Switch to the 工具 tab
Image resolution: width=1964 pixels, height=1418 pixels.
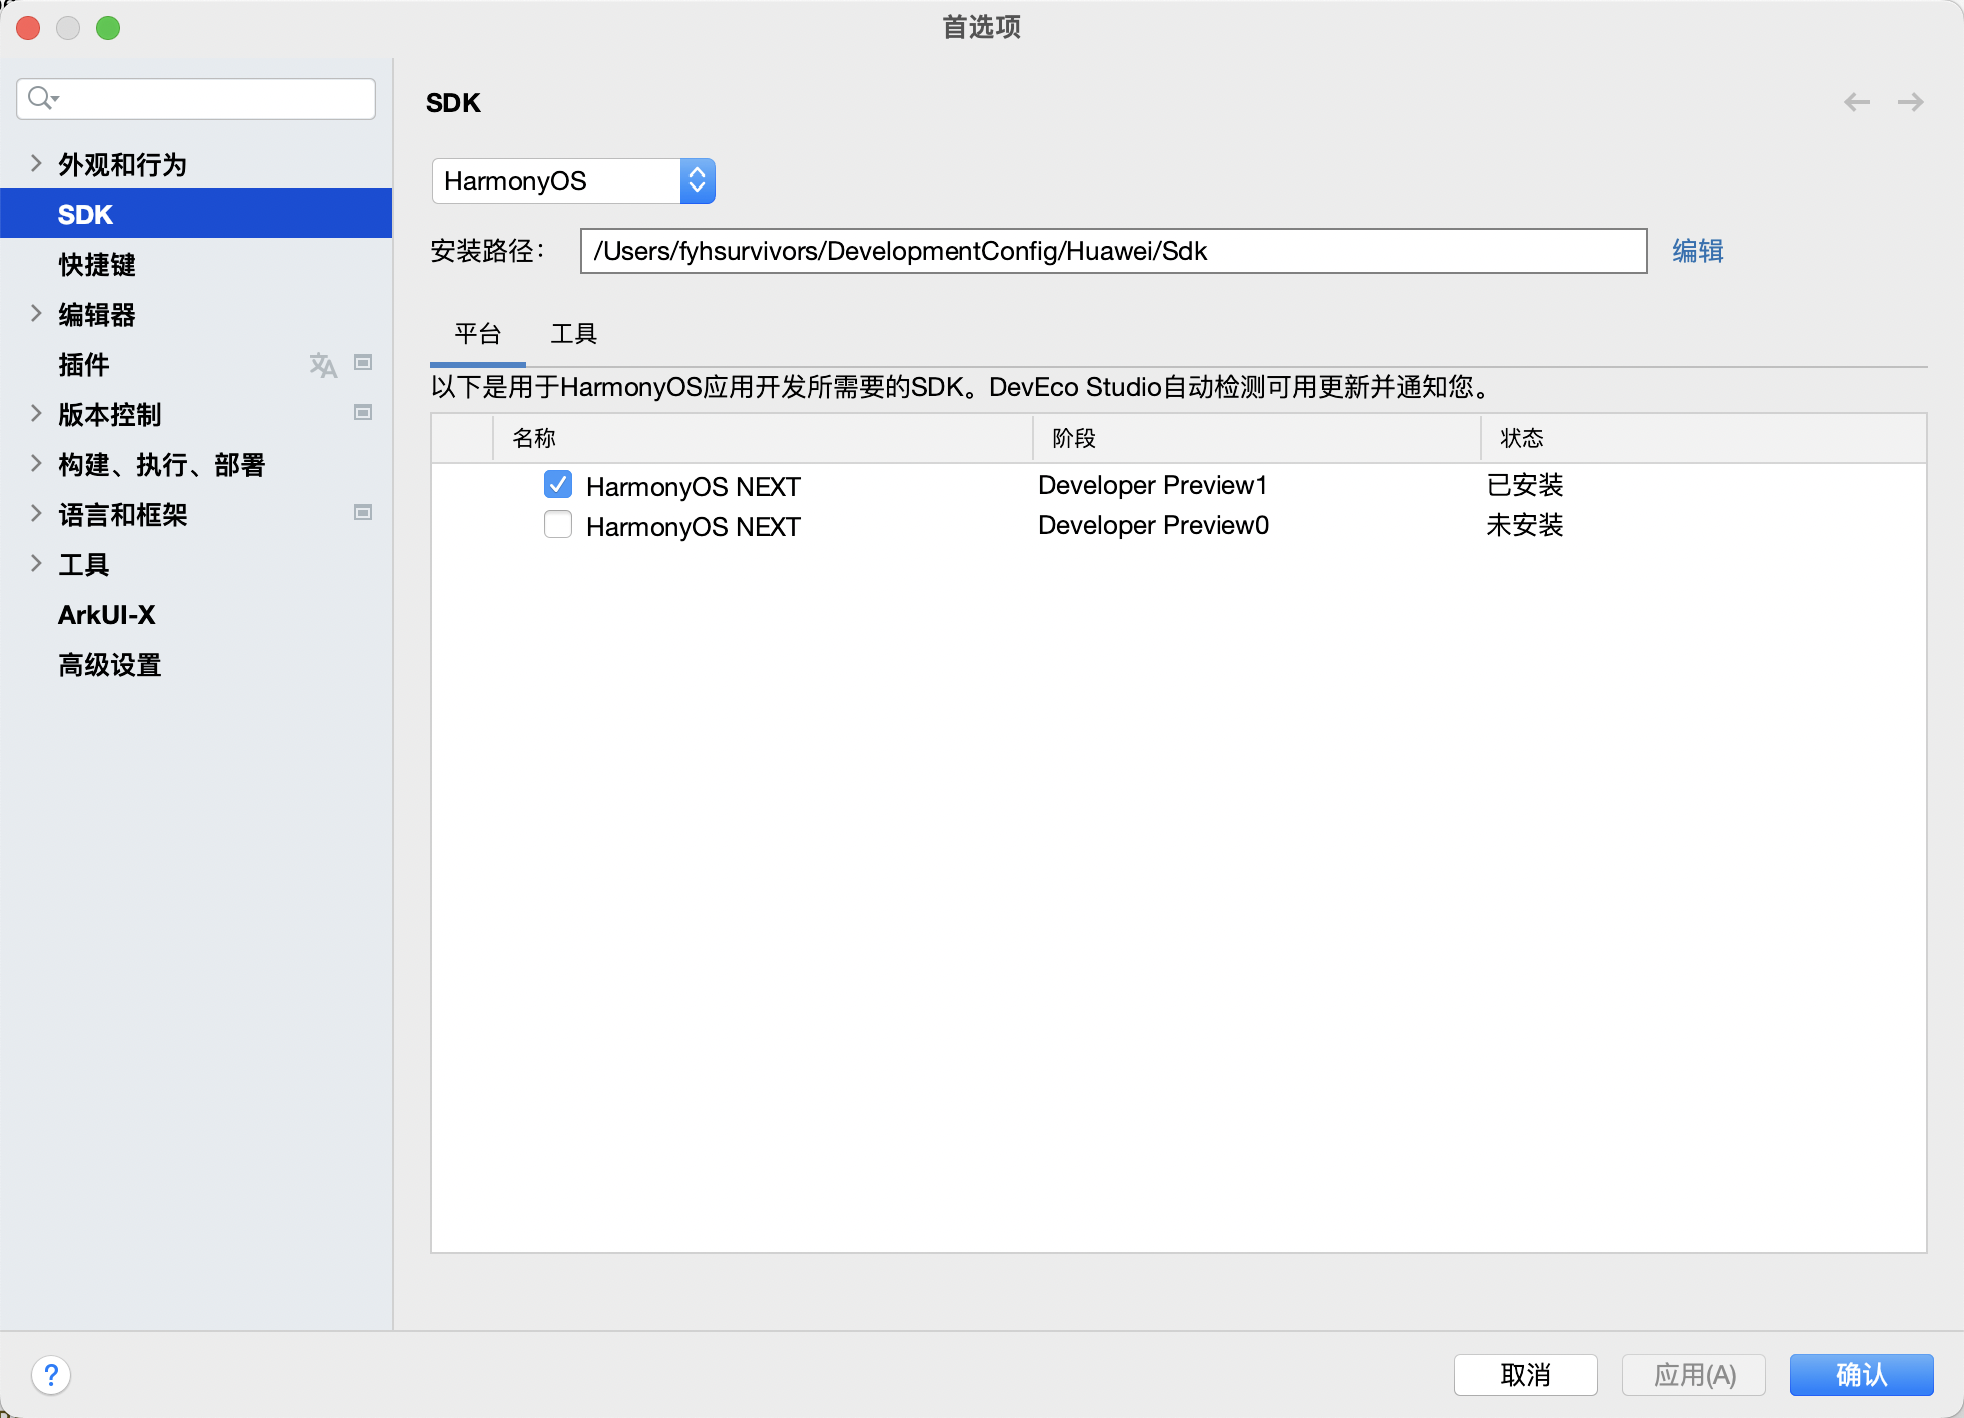click(x=572, y=334)
